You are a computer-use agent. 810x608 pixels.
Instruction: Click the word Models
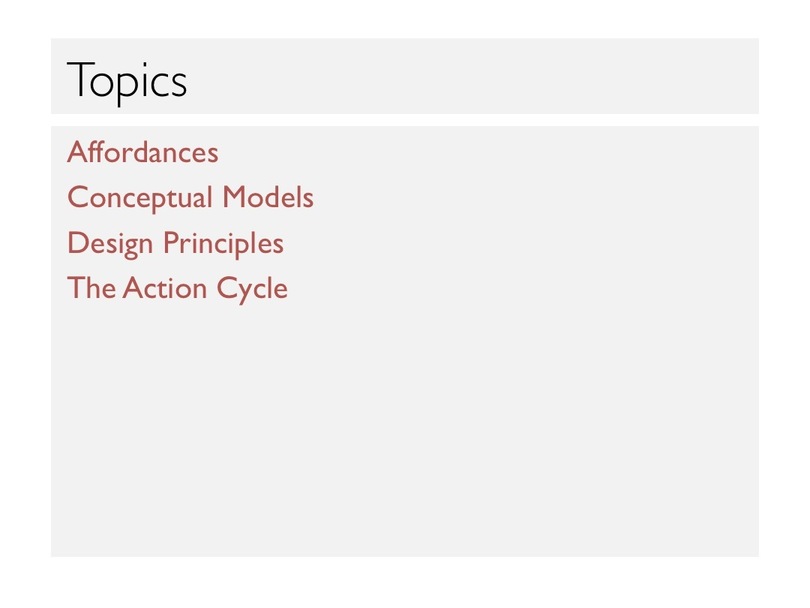click(268, 197)
